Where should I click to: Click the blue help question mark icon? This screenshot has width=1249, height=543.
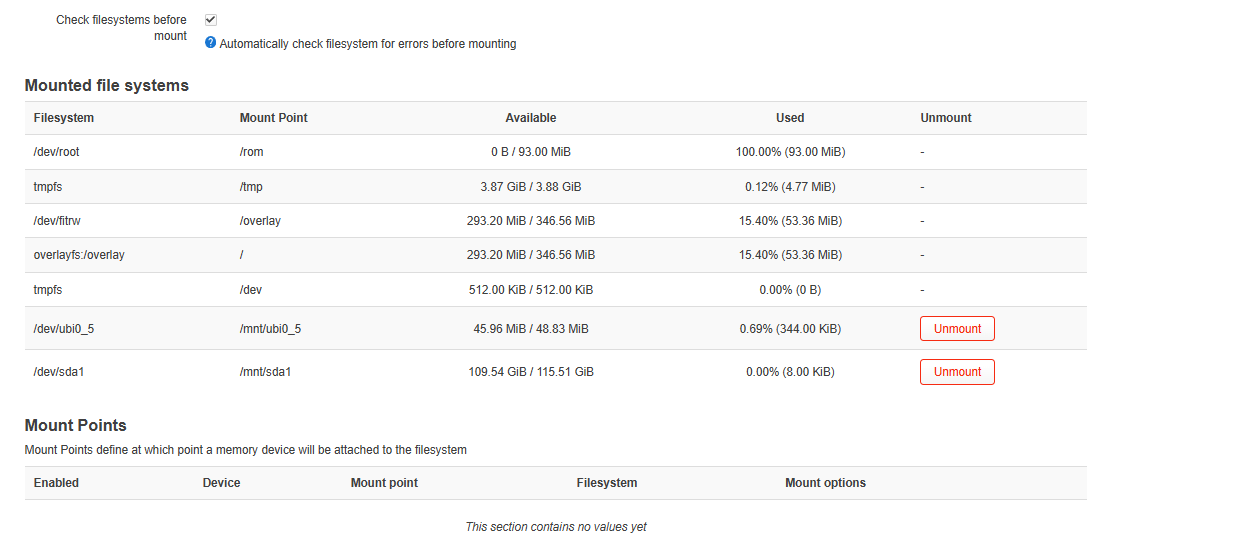pos(210,43)
